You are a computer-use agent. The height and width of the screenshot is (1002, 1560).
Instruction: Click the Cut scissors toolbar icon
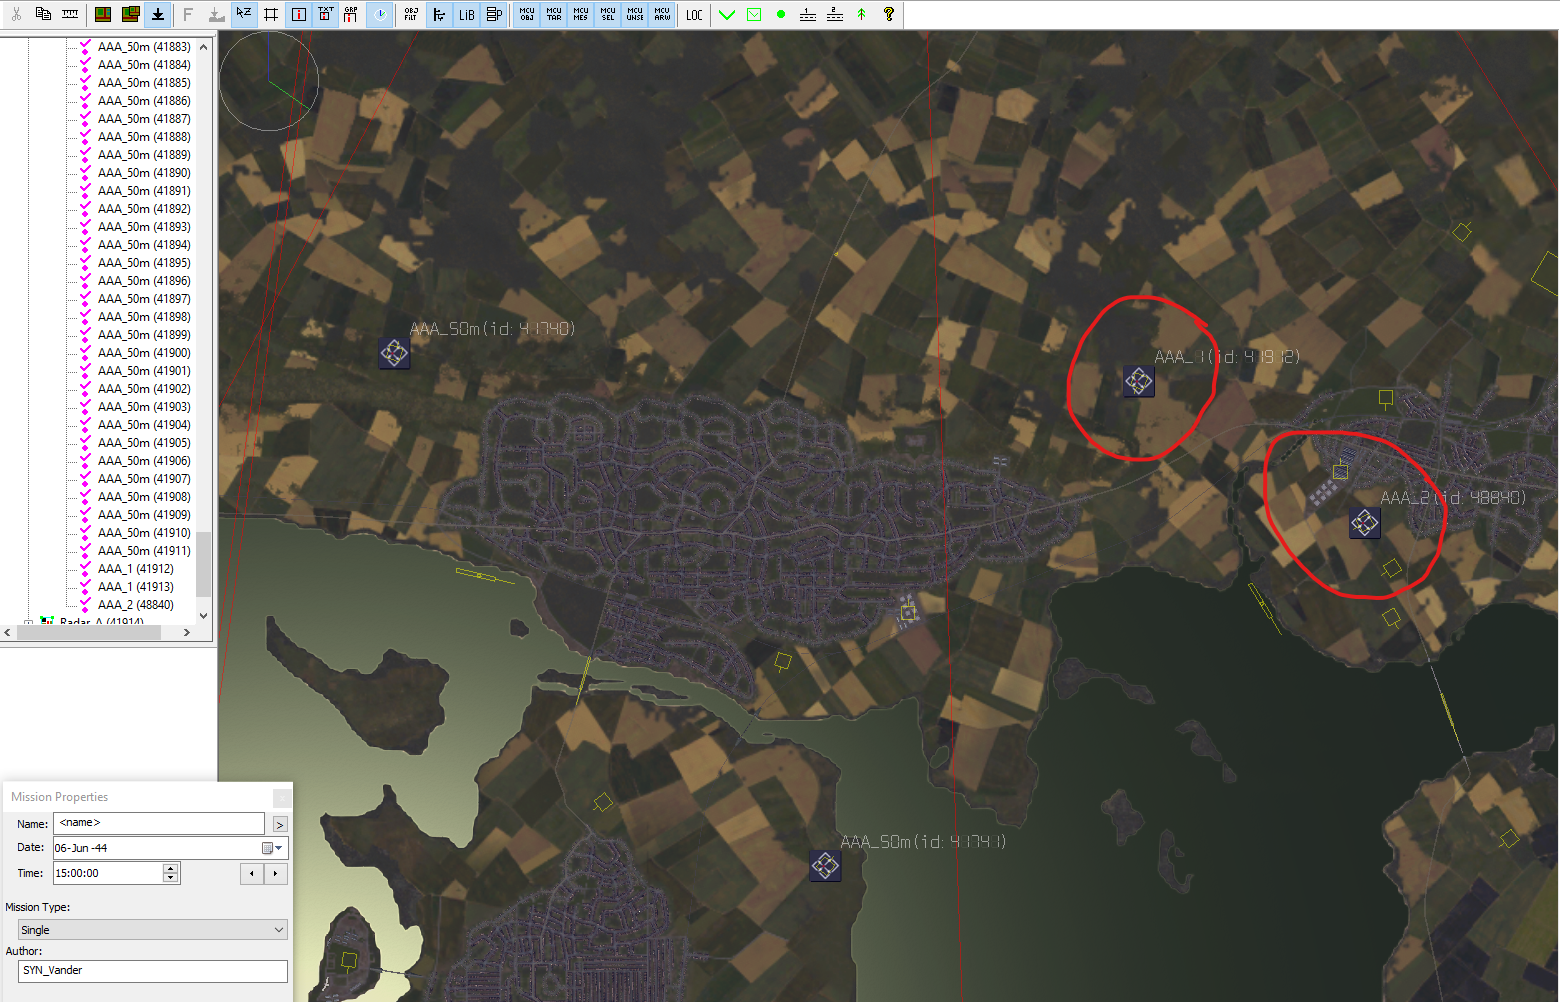coord(16,14)
